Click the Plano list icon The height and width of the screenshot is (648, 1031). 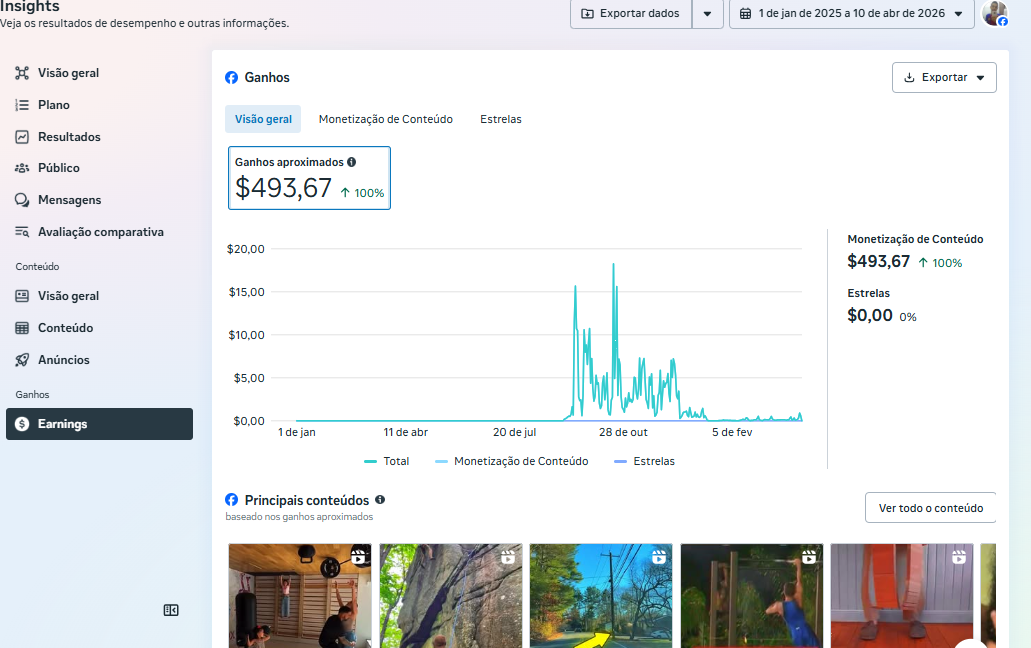pos(22,105)
